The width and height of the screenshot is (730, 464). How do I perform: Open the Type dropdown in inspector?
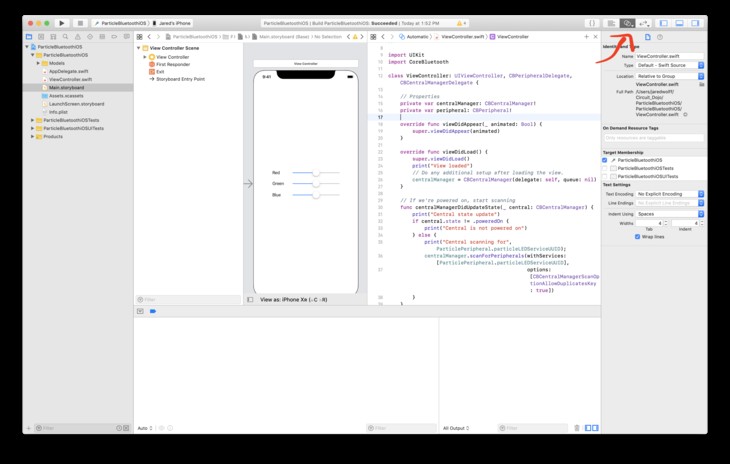point(668,65)
